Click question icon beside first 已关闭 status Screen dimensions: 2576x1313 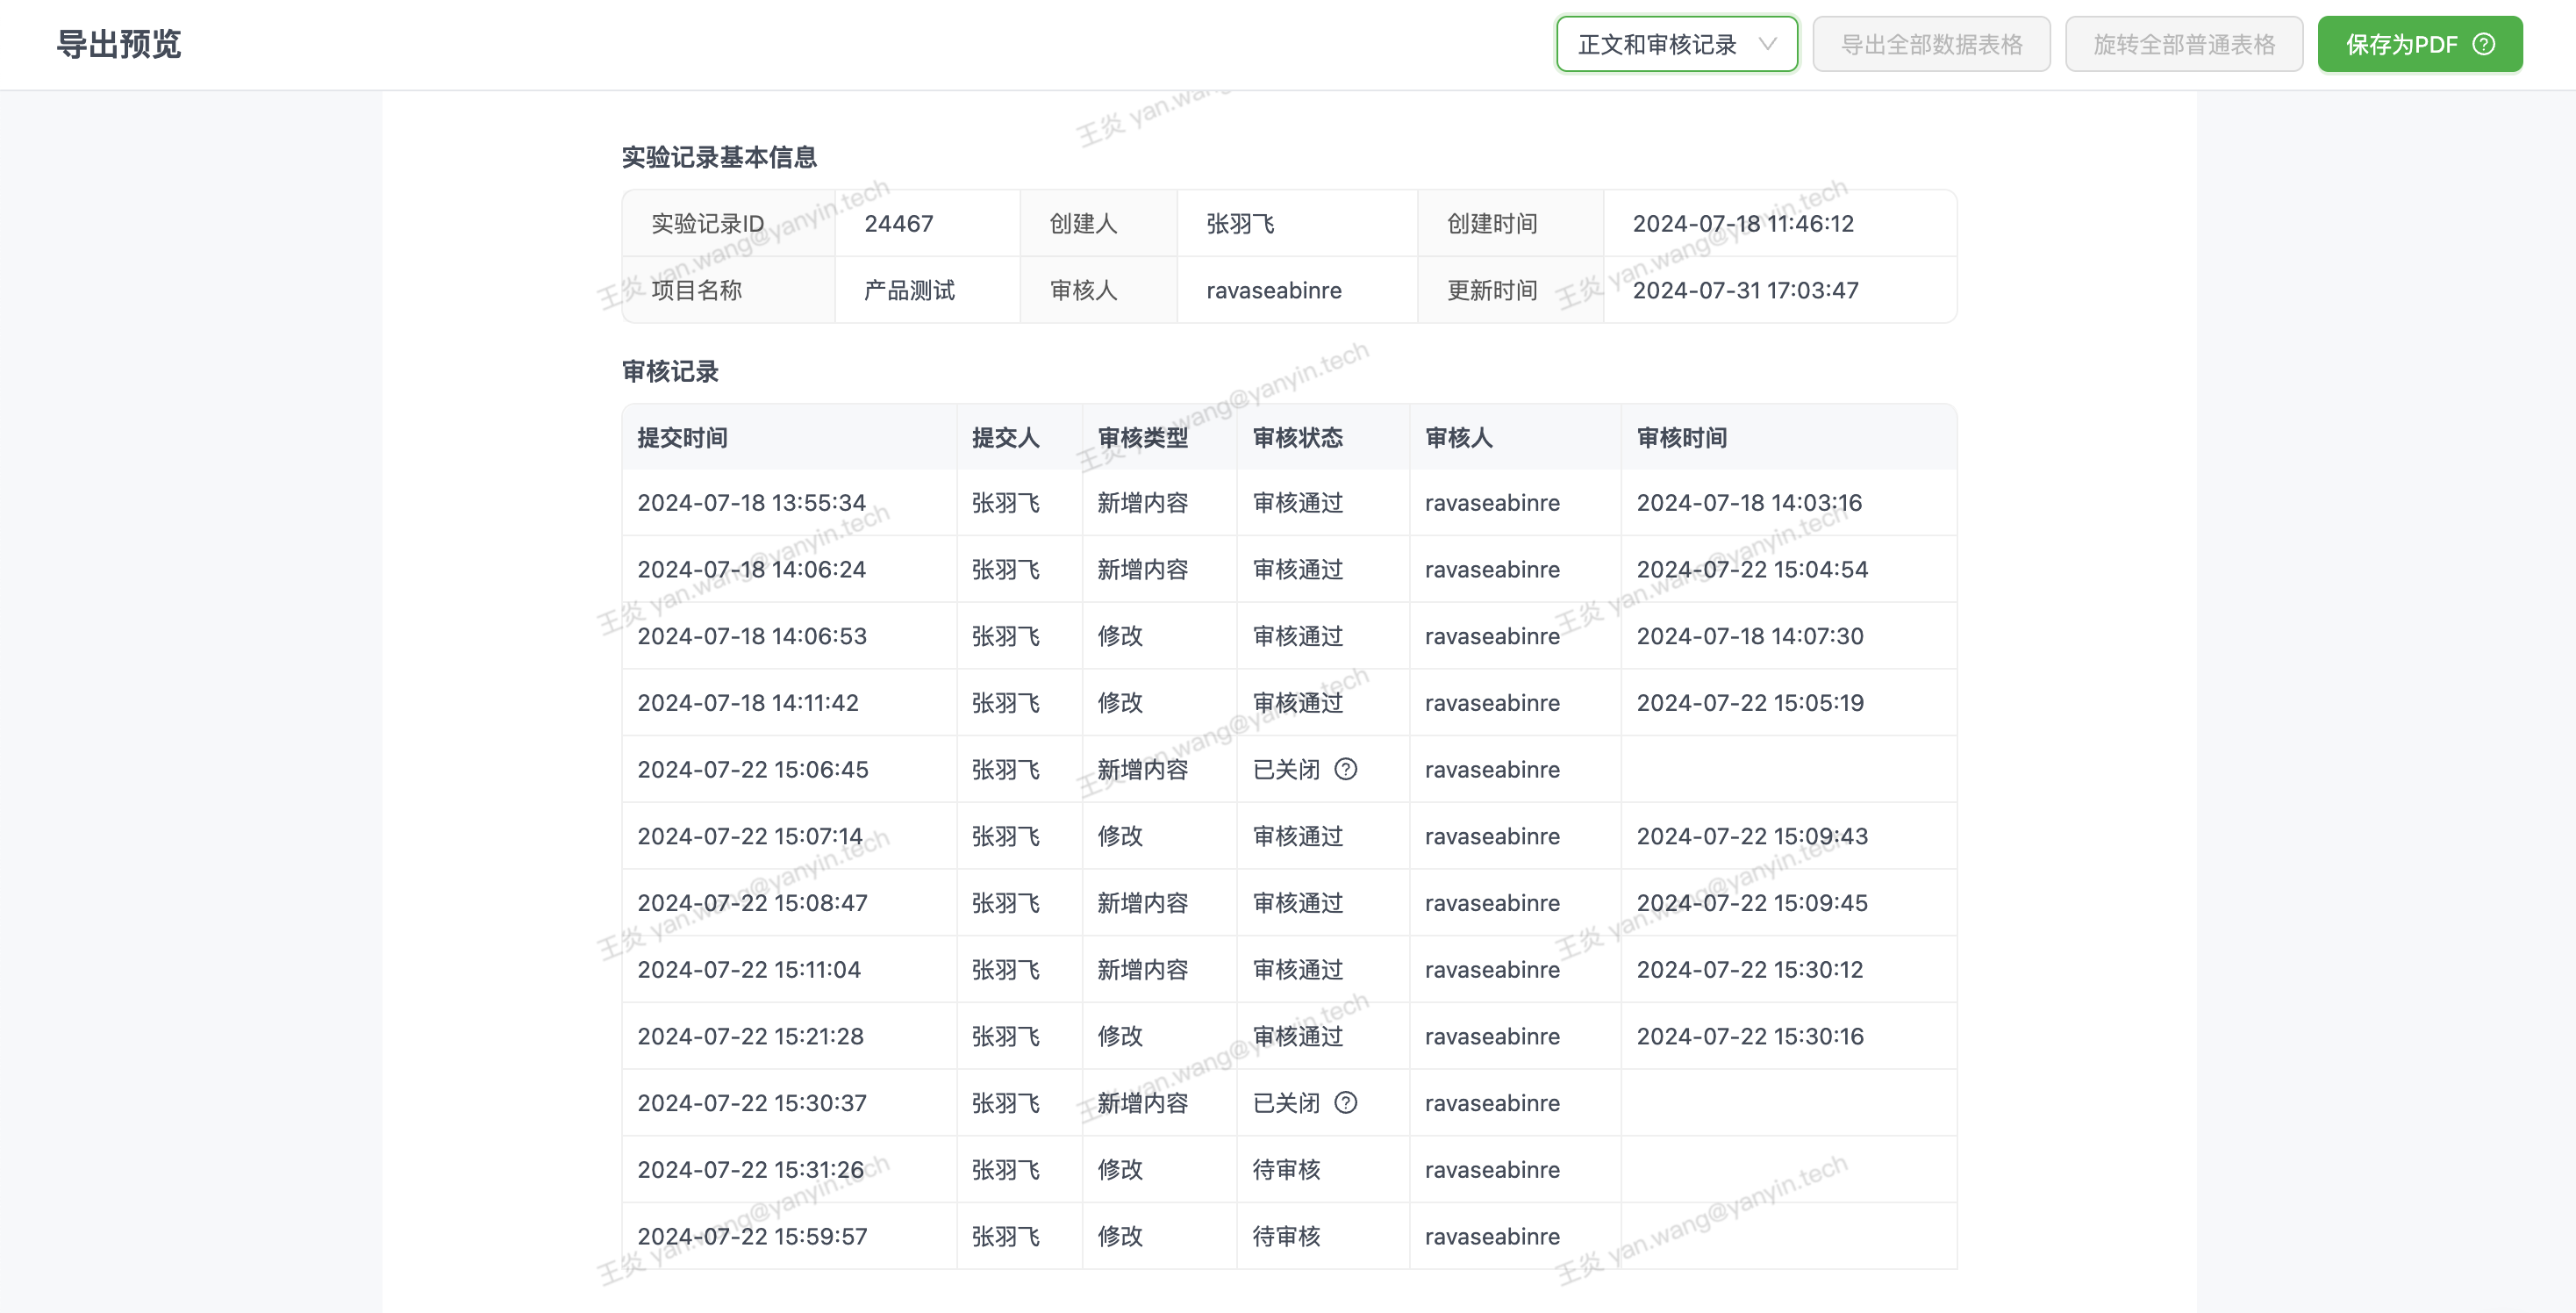pos(1346,769)
